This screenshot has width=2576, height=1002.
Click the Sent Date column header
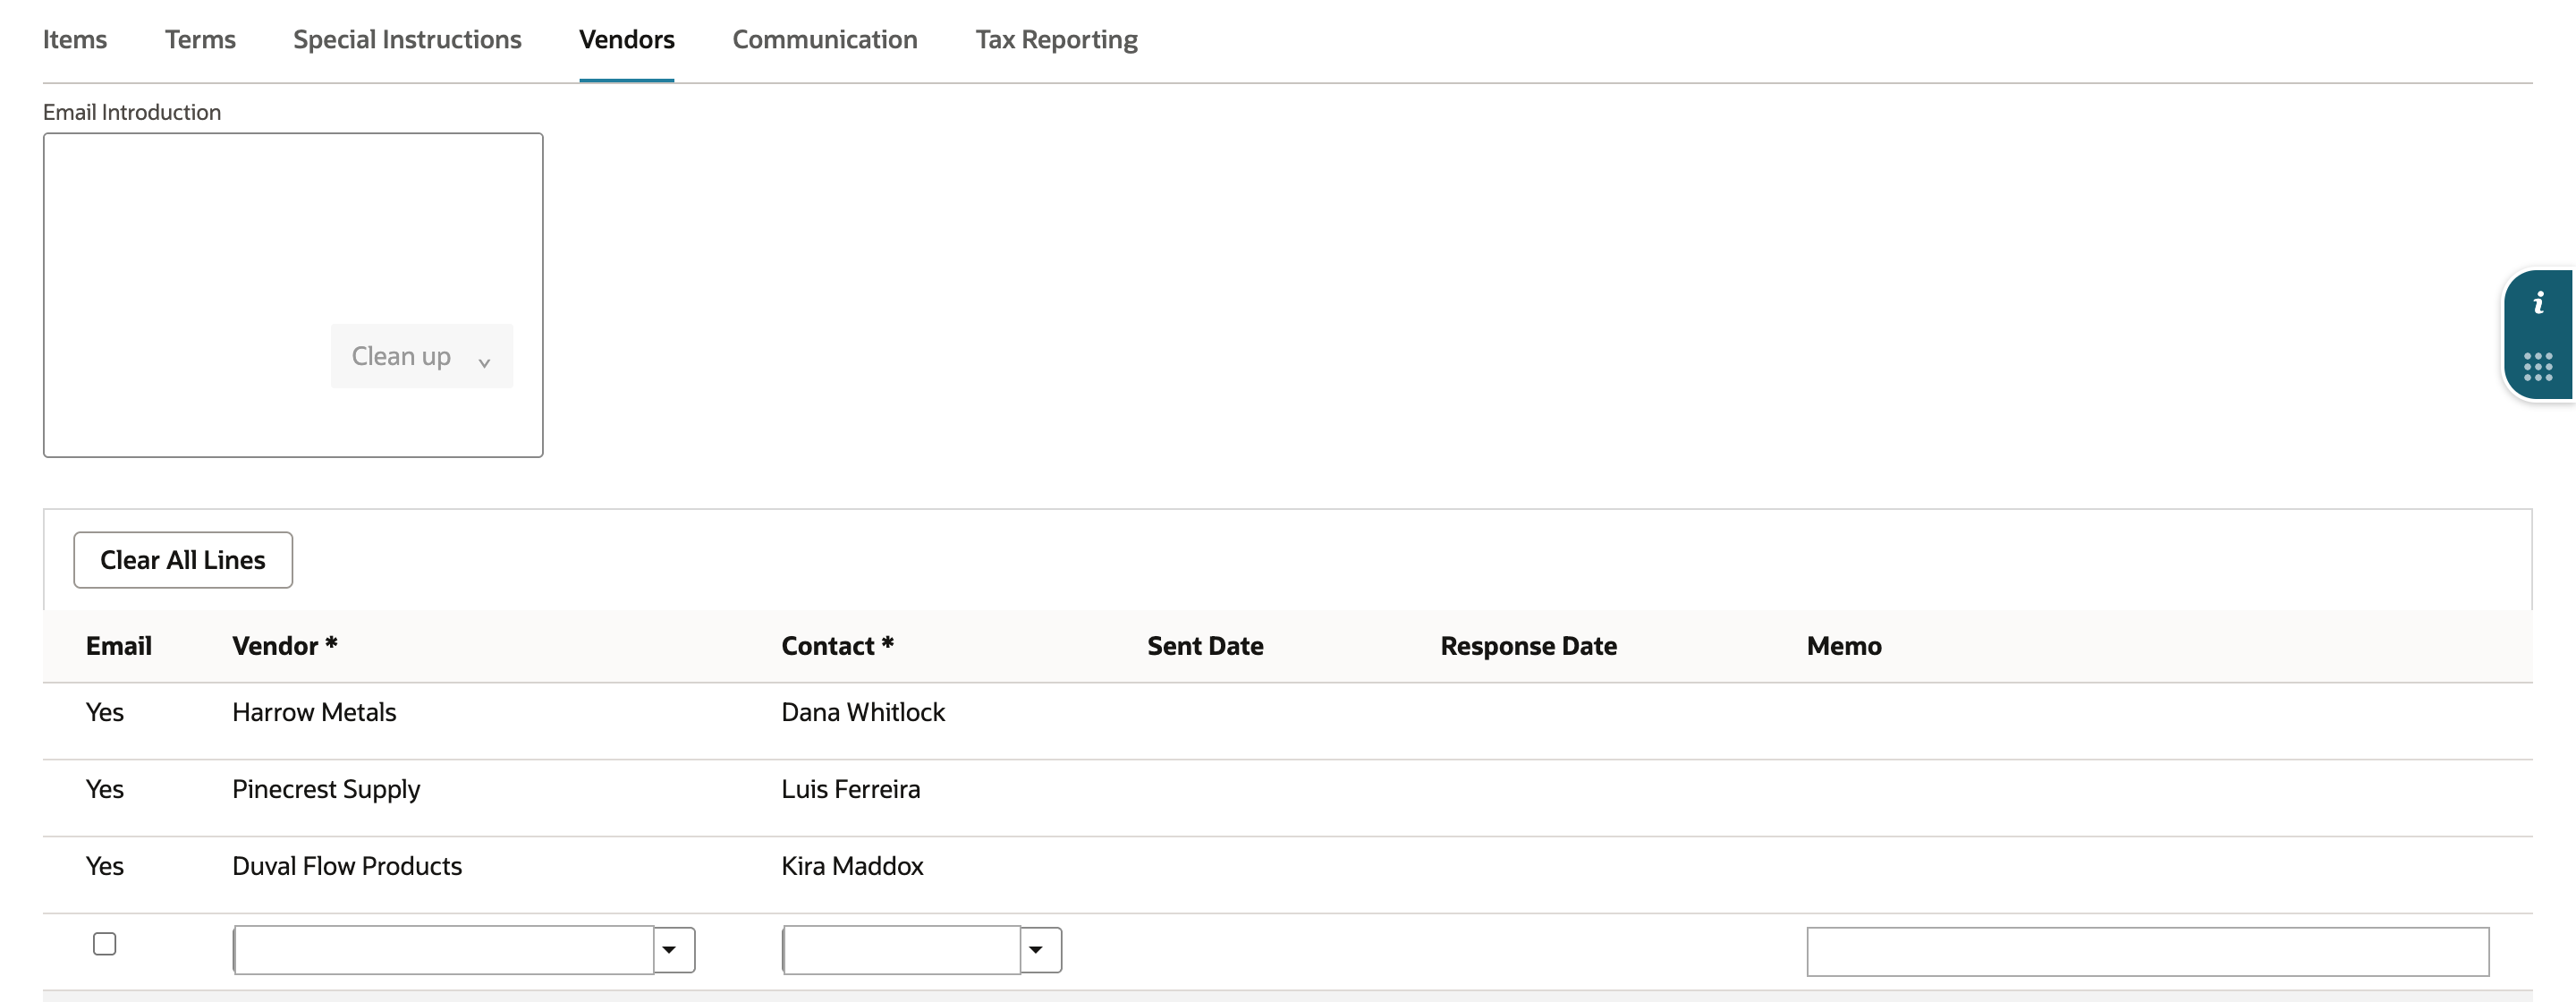[x=1205, y=646]
